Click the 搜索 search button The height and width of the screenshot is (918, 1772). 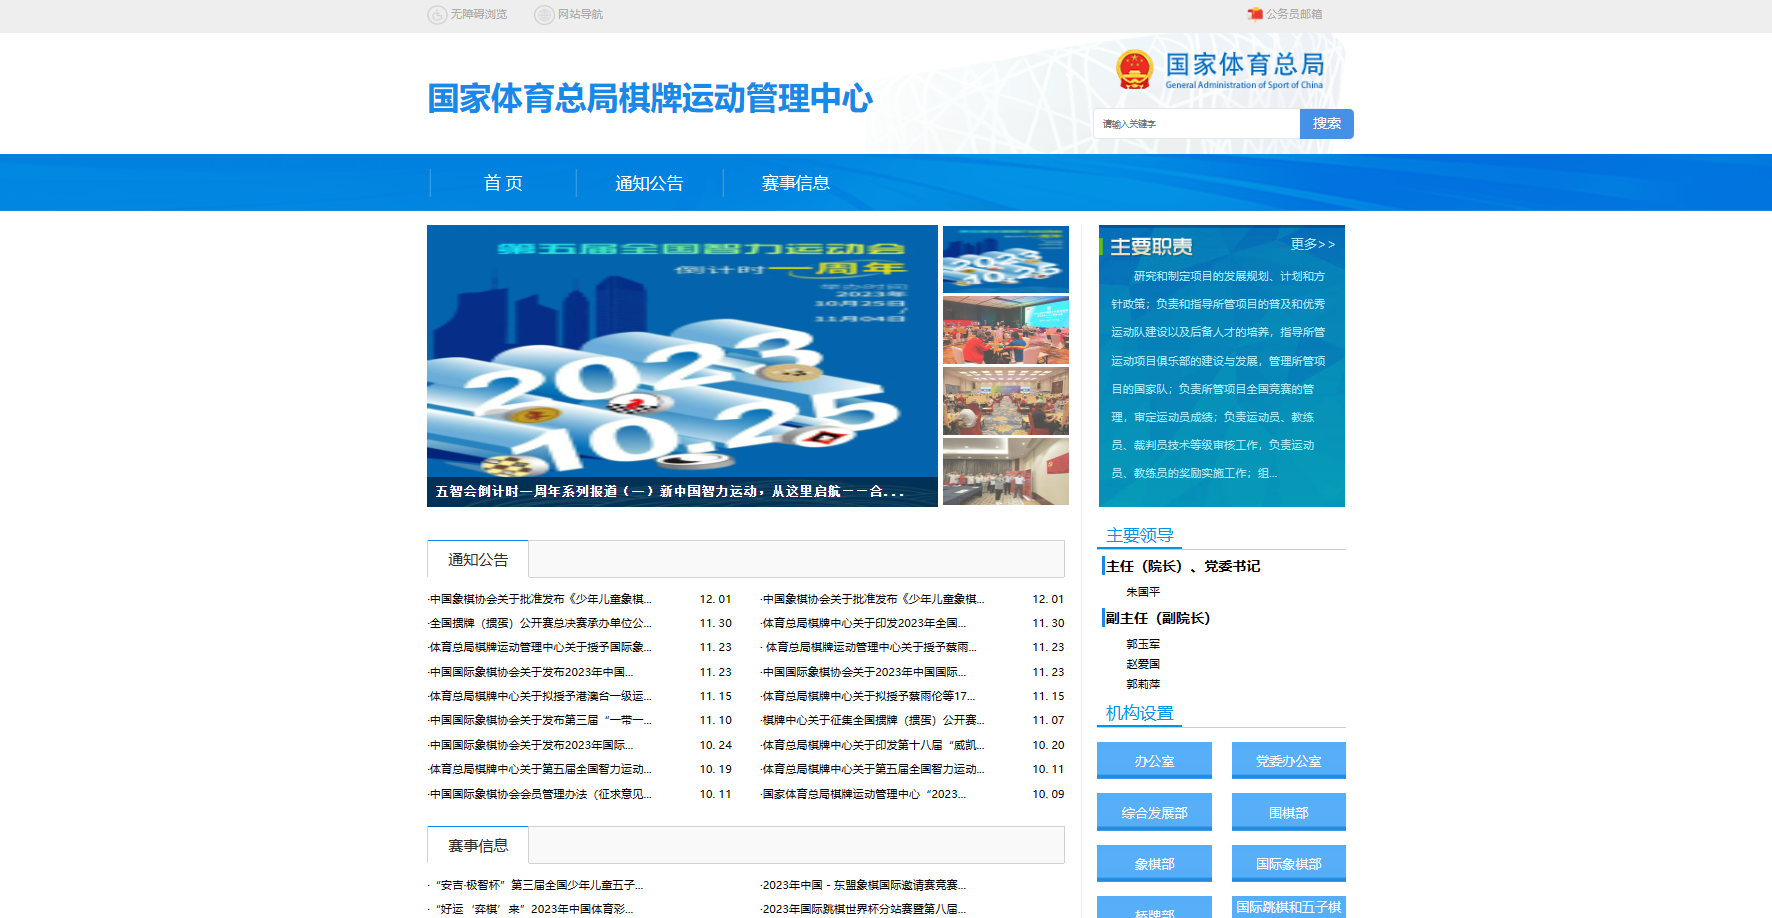point(1326,124)
